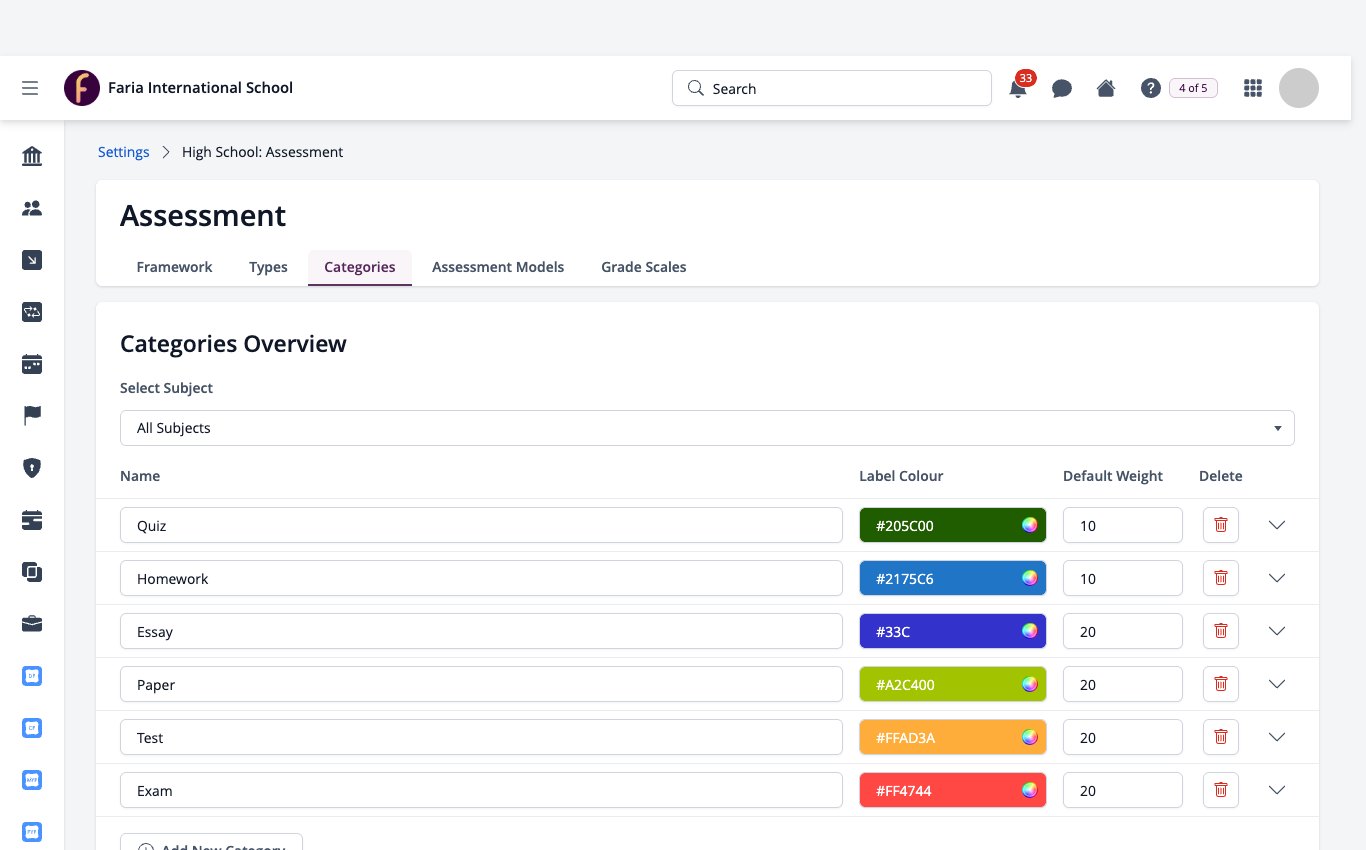Expand the Test category row chevron
The image size is (1366, 850).
(x=1276, y=737)
